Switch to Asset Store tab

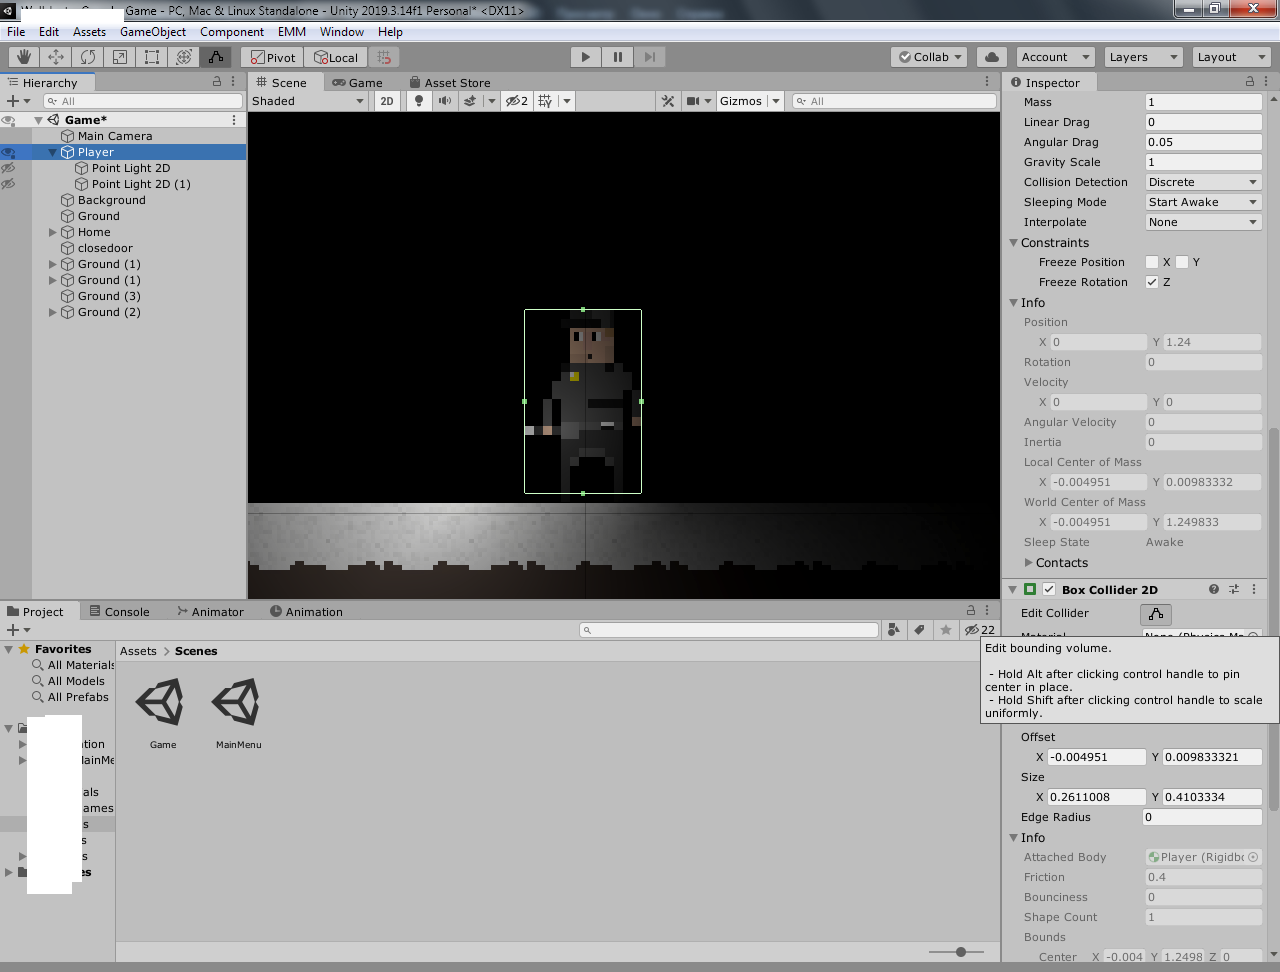tap(449, 83)
